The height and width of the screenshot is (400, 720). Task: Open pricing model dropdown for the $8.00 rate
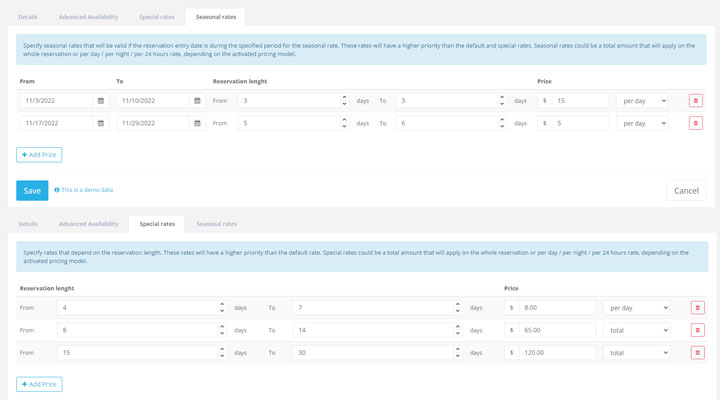(636, 308)
